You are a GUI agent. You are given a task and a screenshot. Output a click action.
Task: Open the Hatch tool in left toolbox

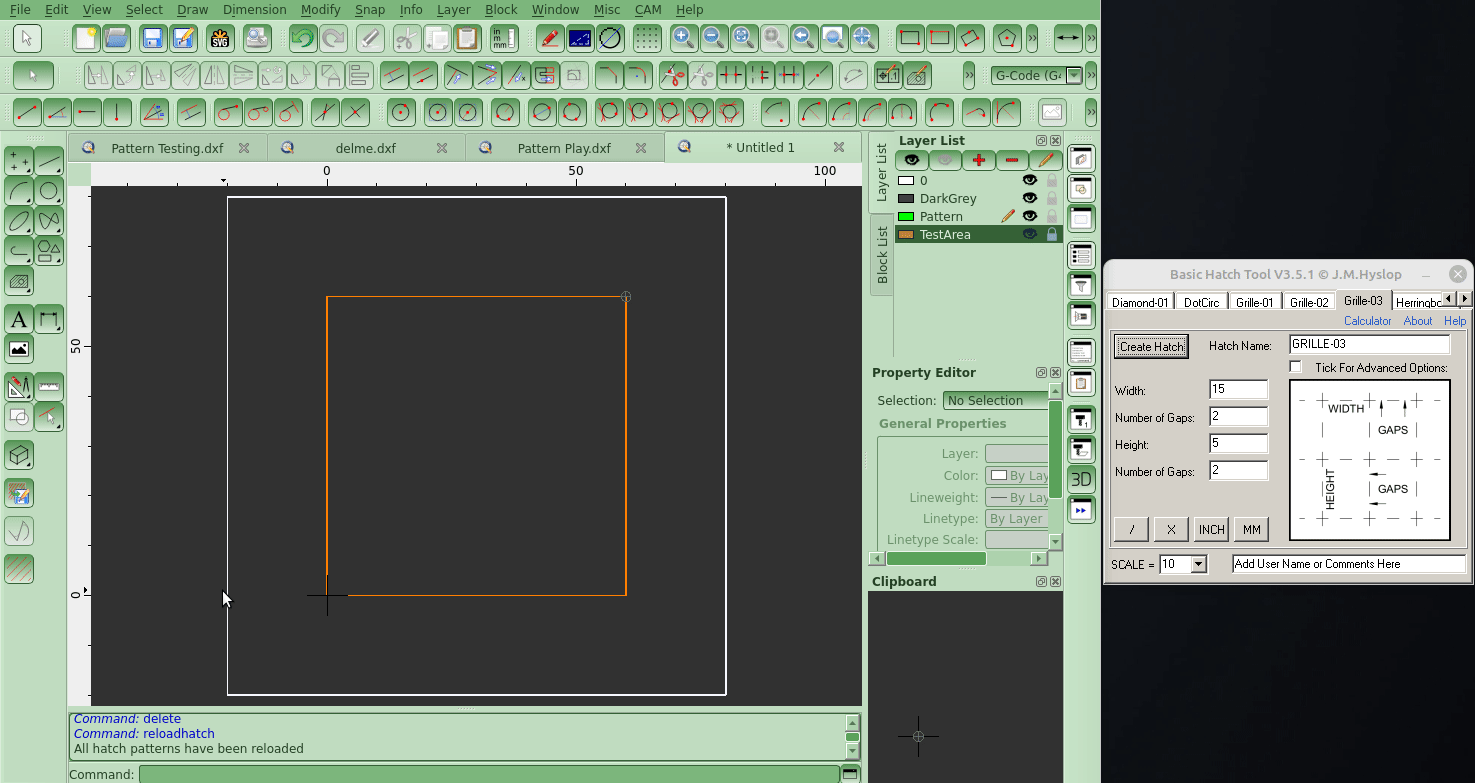coord(18,282)
